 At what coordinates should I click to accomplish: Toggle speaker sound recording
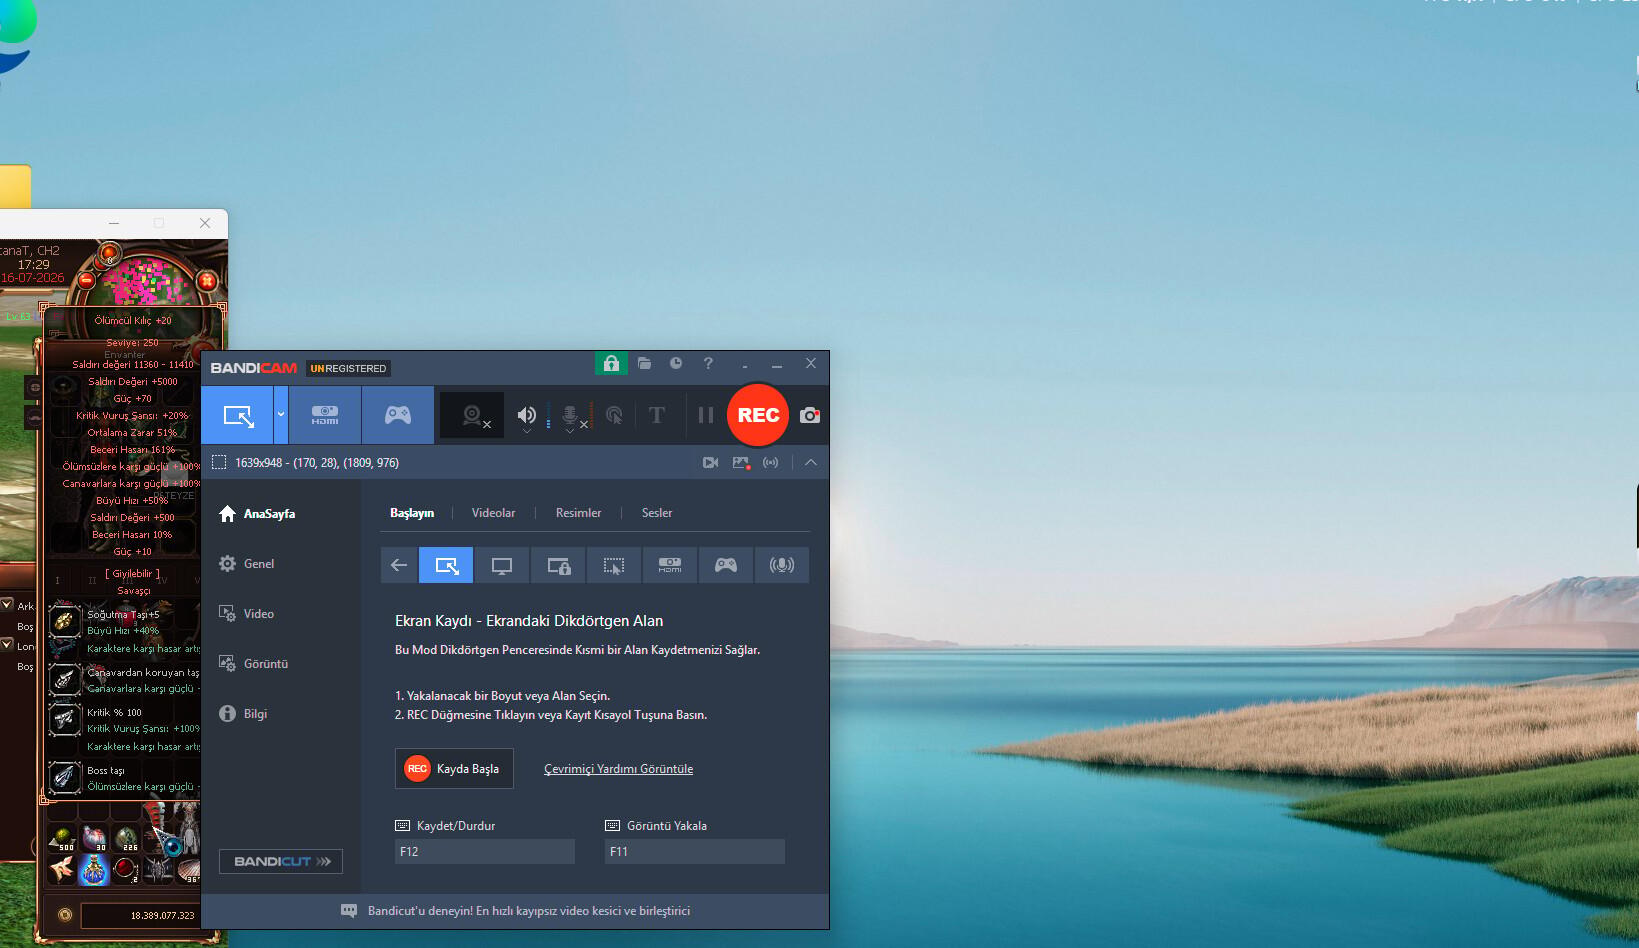click(526, 415)
